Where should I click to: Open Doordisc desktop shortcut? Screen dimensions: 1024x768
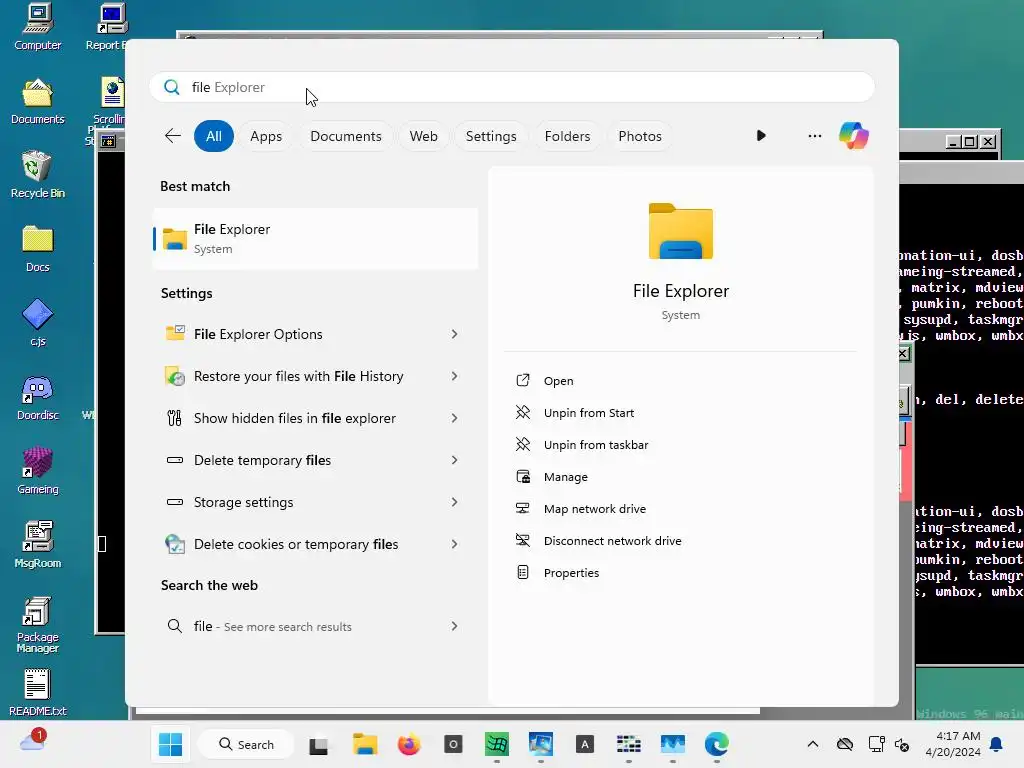(38, 397)
